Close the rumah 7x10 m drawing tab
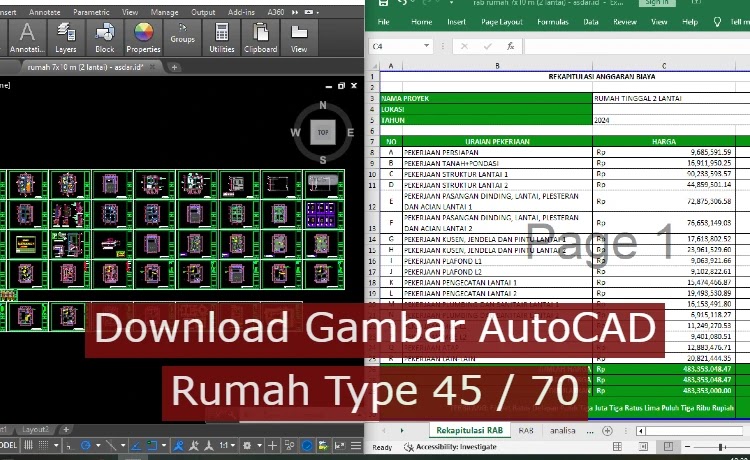This screenshot has height=460, width=750. pyautogui.click(x=152, y=67)
